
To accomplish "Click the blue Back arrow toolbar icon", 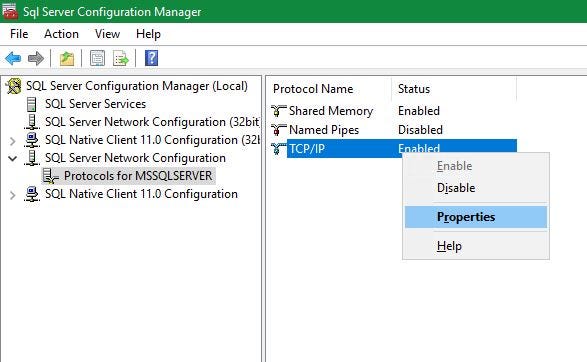I will coord(13,58).
